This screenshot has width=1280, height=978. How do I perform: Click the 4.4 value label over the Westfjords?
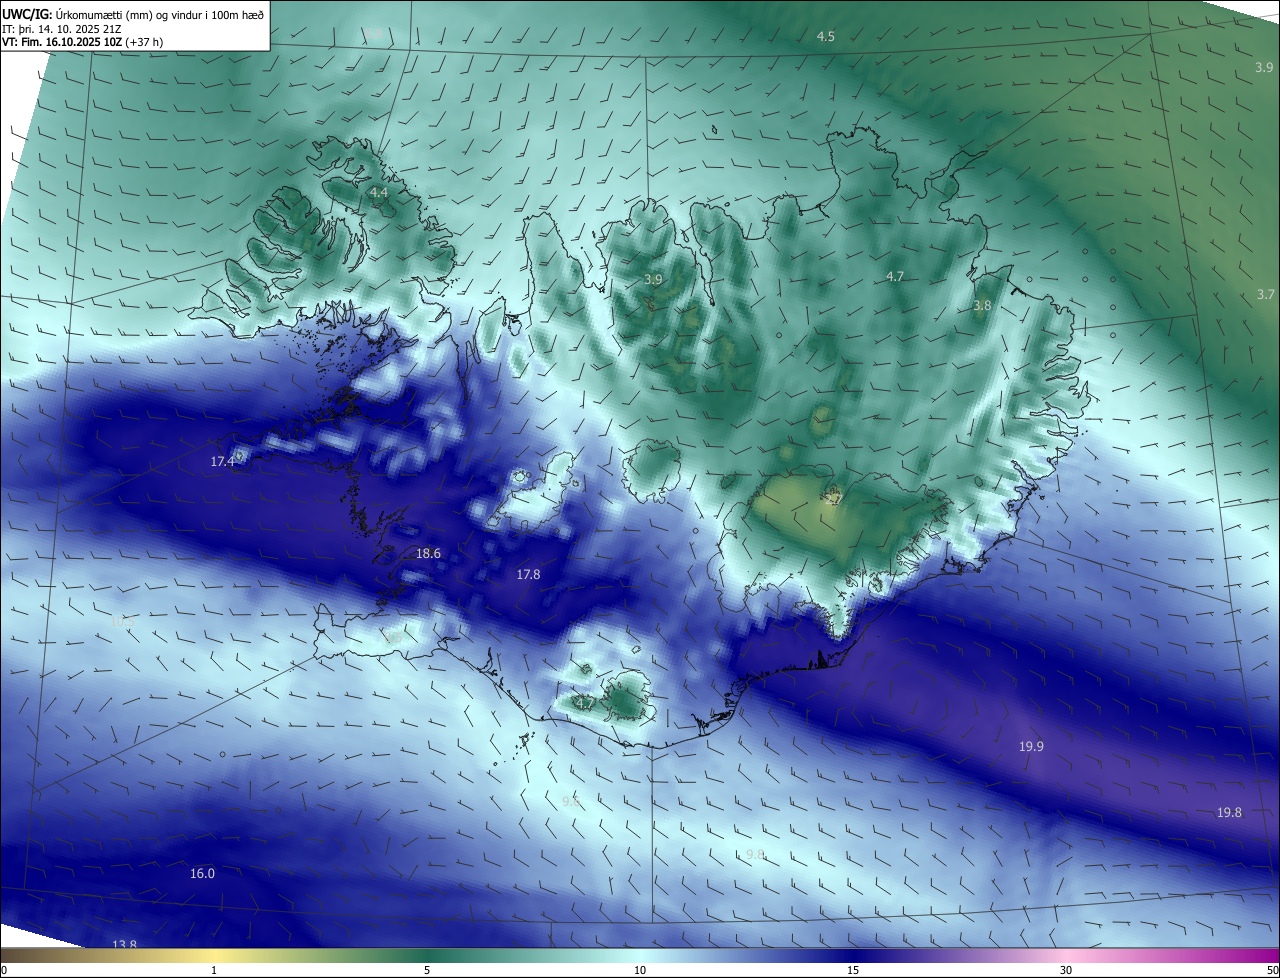pyautogui.click(x=378, y=191)
